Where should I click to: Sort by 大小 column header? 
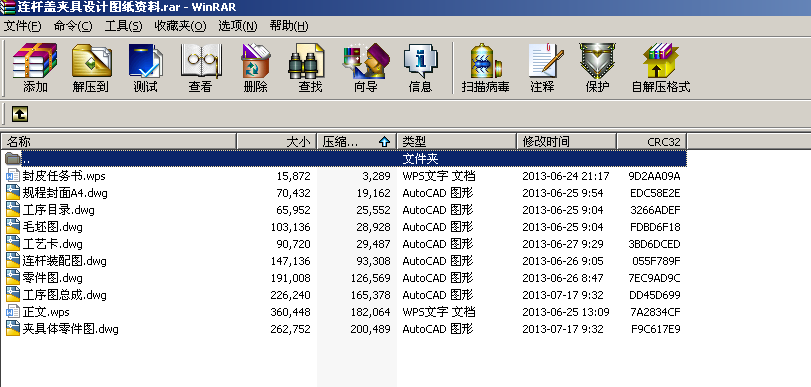tap(277, 141)
